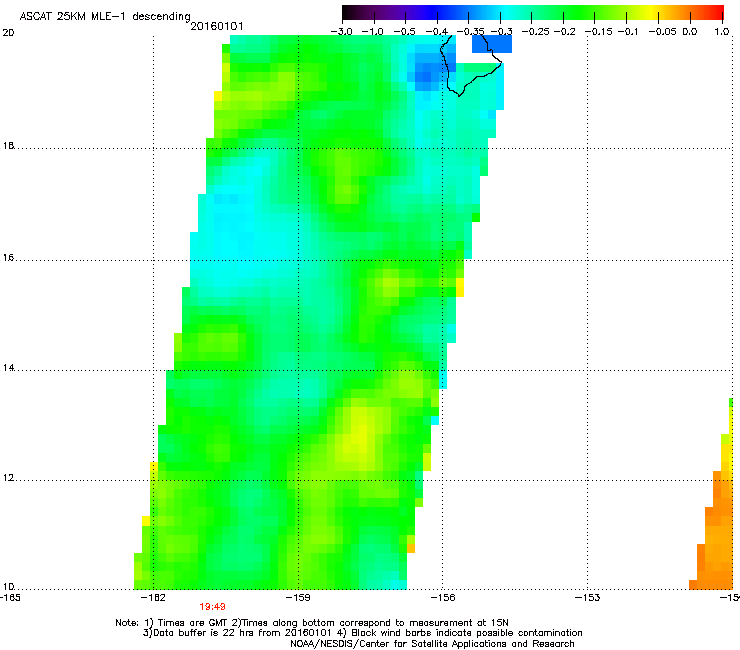740x650 pixels.
Task: Click the color bar label -3.0
Action: click(341, 32)
